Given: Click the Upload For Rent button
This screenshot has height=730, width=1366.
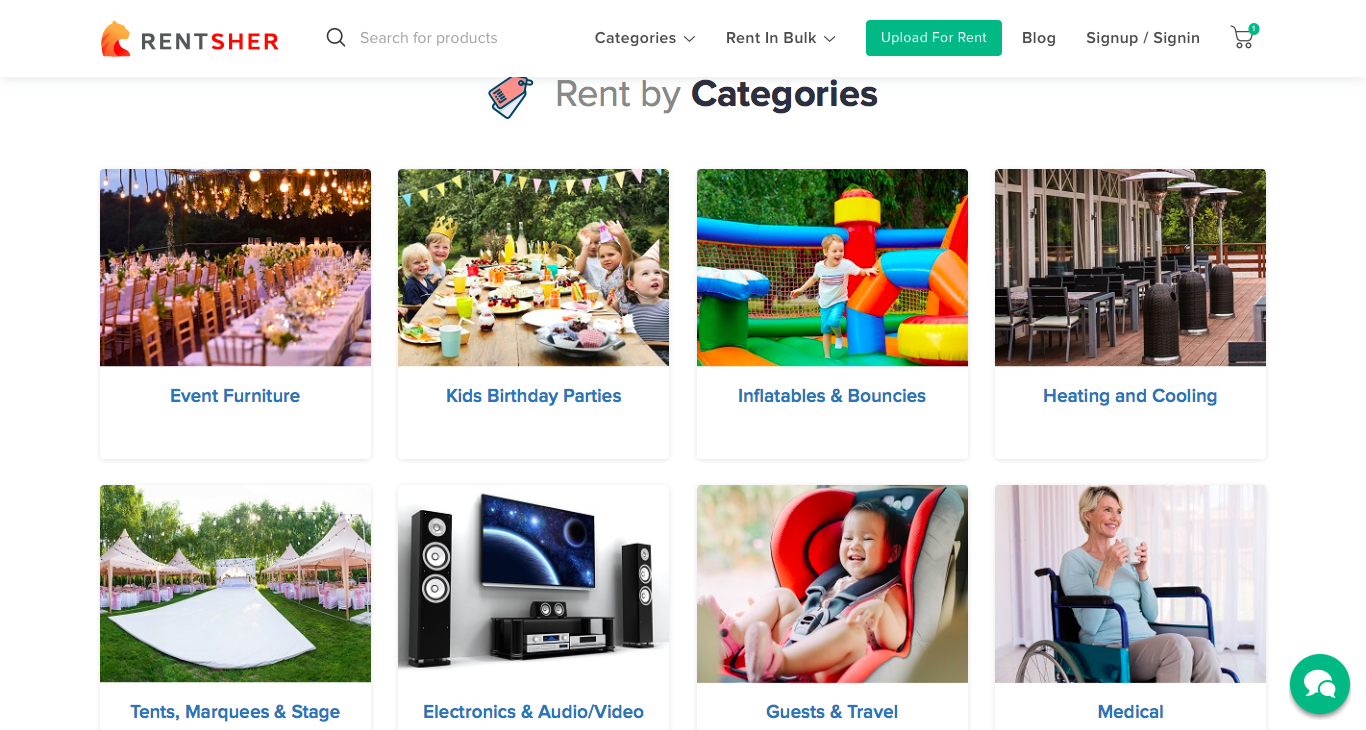Looking at the screenshot, I should pyautogui.click(x=934, y=38).
